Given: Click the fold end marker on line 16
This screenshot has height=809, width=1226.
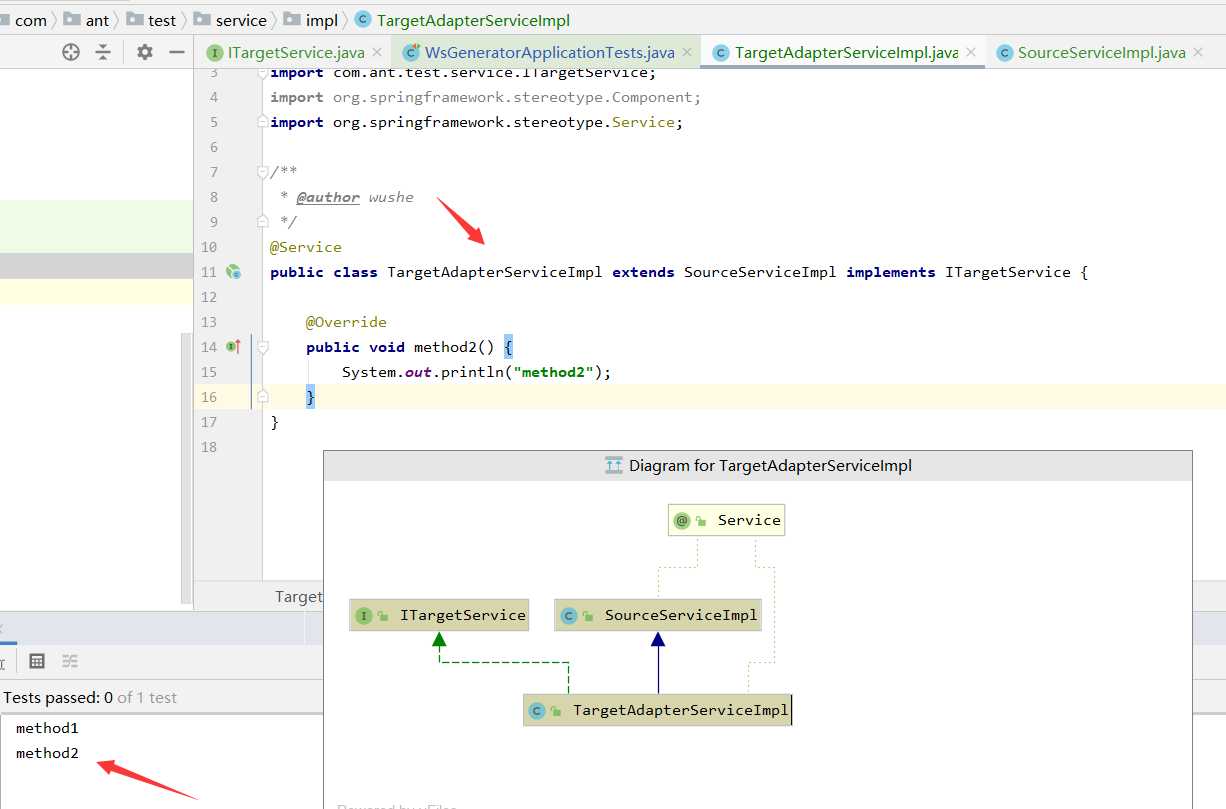Looking at the screenshot, I should pos(262,397).
